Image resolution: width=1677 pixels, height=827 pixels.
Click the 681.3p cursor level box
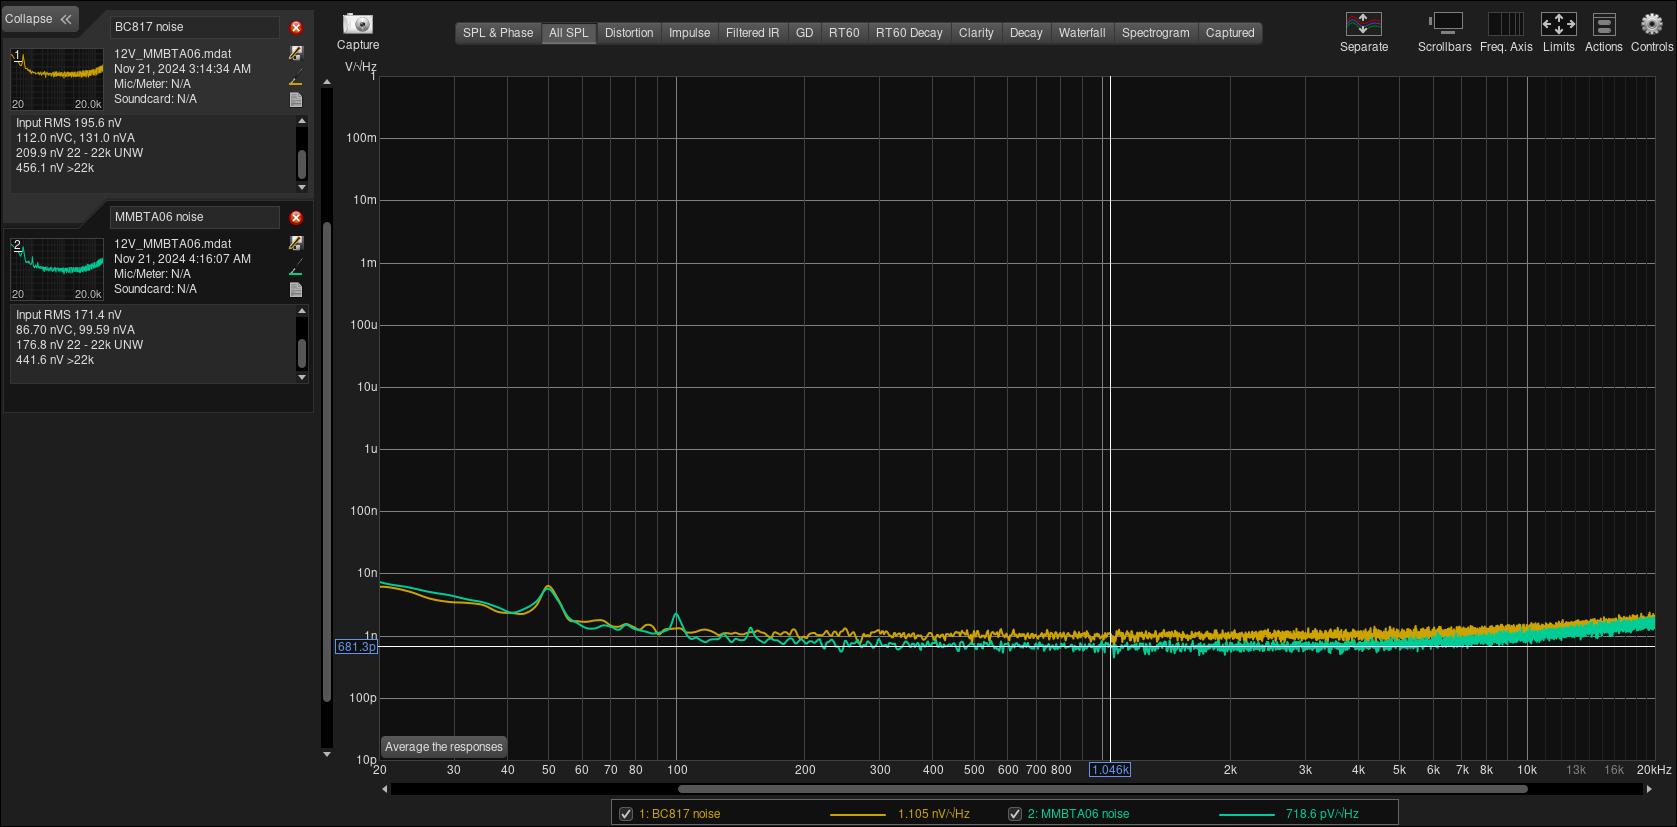356,647
